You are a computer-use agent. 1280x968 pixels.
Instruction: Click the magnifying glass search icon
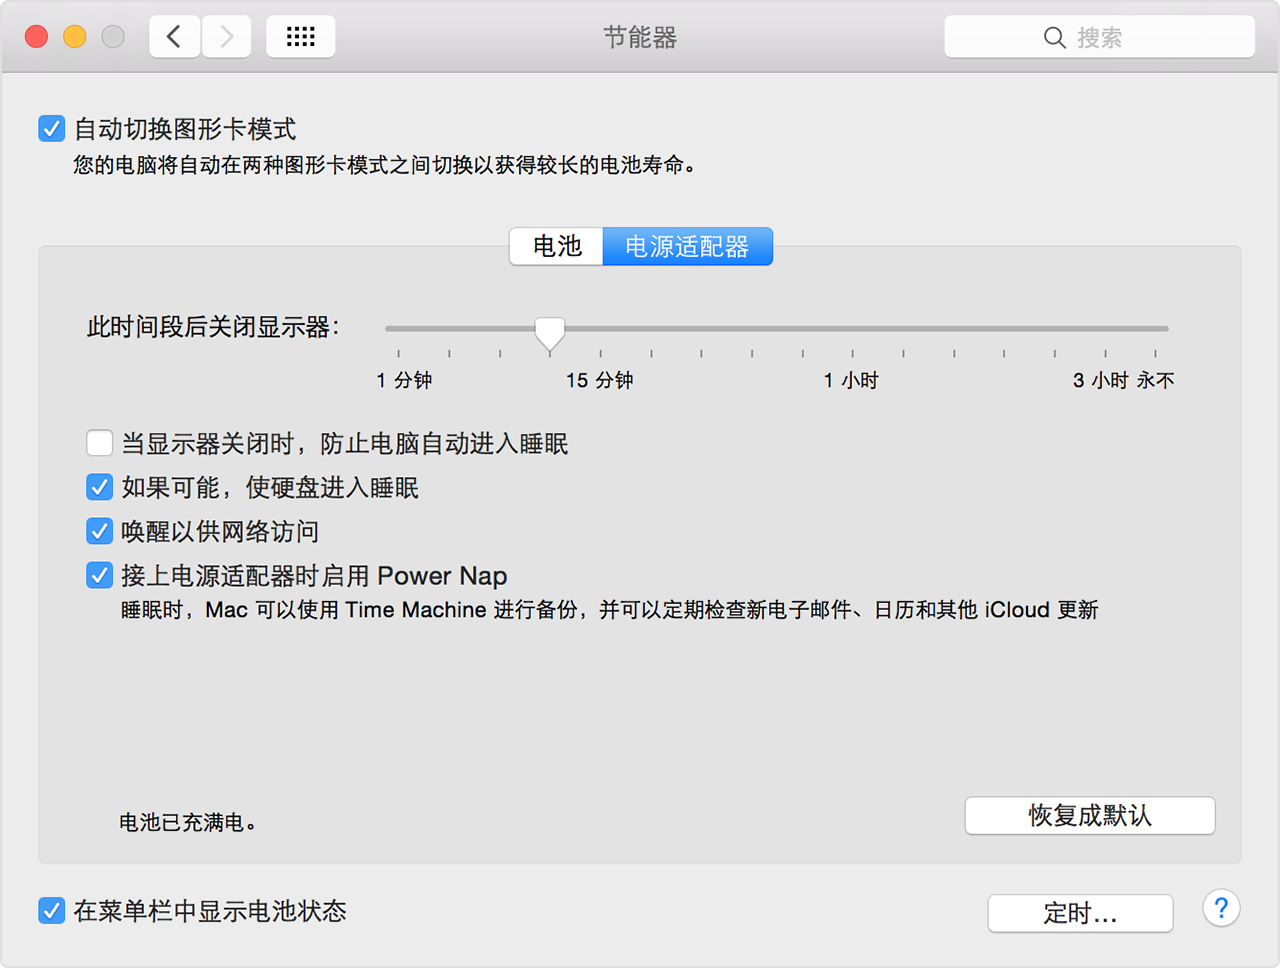(x=1054, y=38)
